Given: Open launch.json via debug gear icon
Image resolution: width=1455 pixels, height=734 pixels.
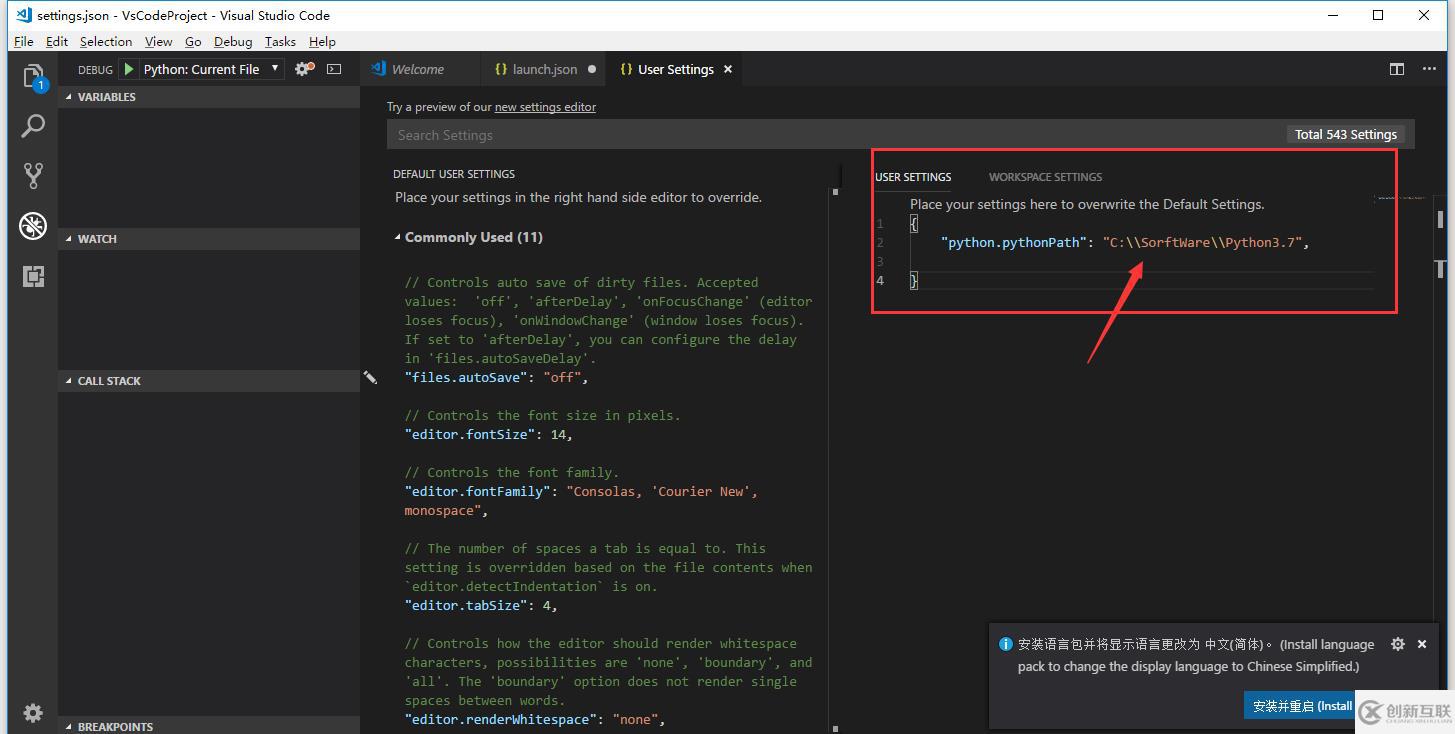Looking at the screenshot, I should (x=305, y=69).
